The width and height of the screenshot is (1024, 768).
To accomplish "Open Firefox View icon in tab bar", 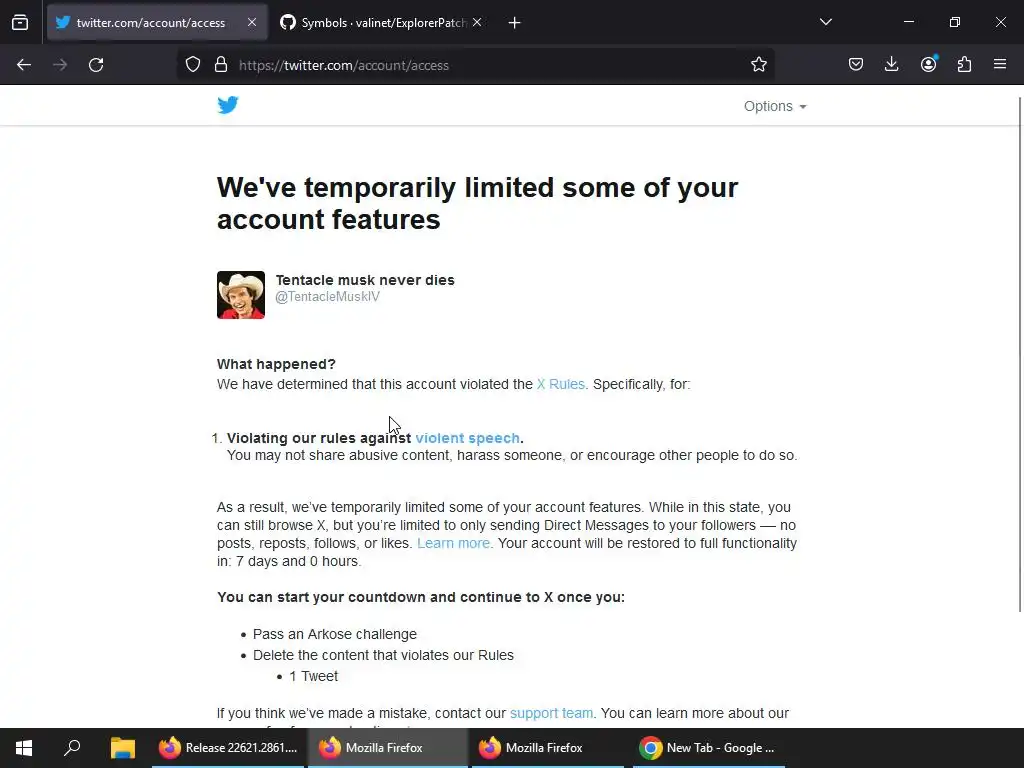I will click(20, 22).
